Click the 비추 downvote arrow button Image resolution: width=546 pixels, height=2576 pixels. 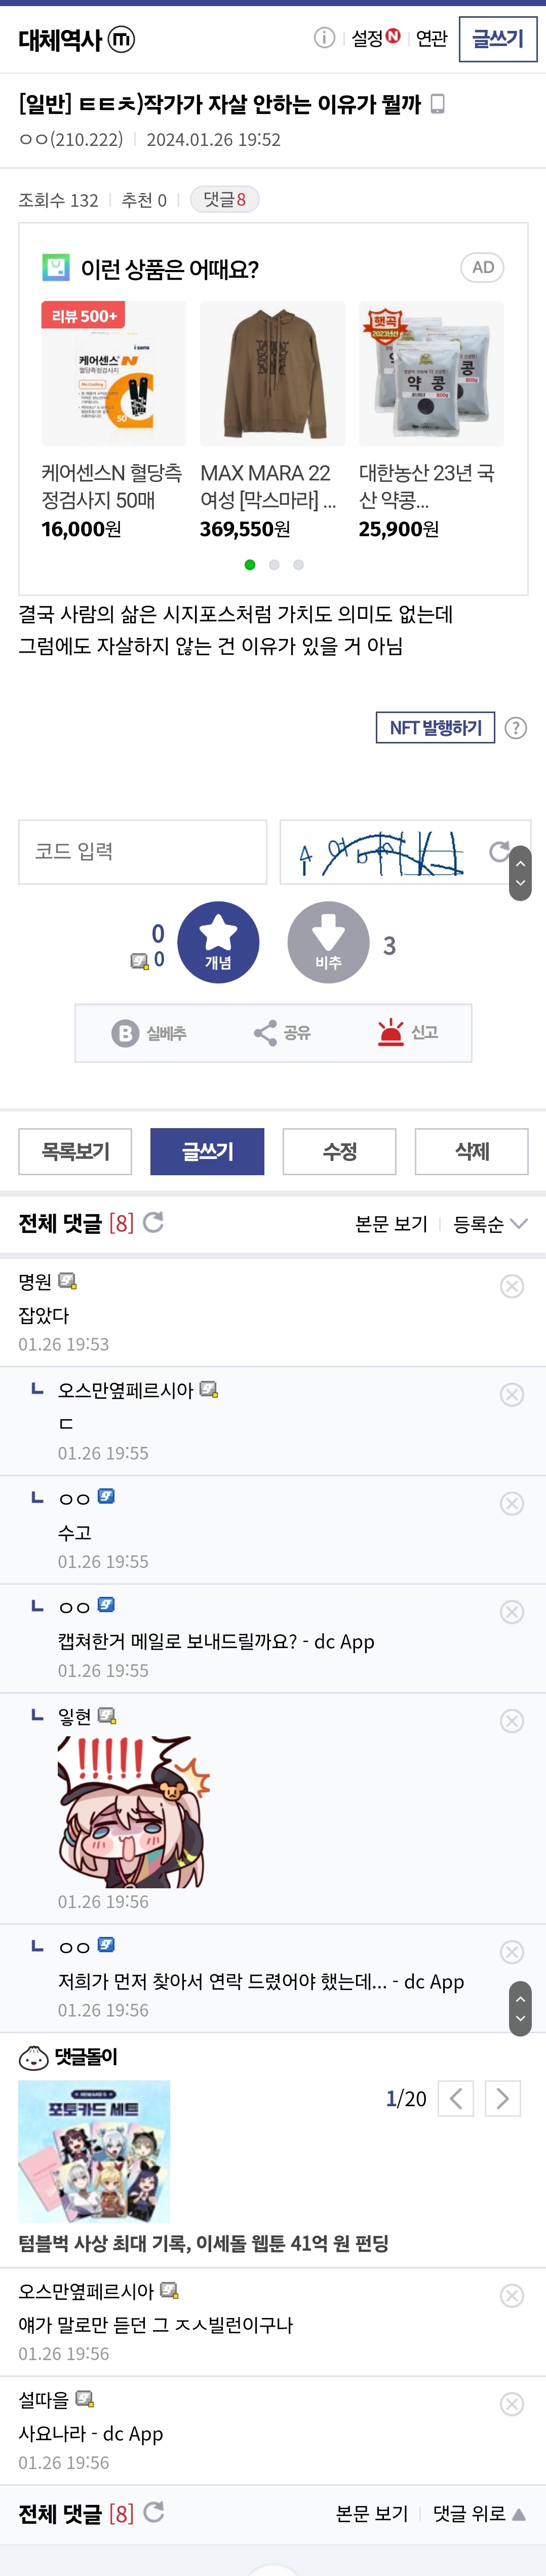(328, 941)
